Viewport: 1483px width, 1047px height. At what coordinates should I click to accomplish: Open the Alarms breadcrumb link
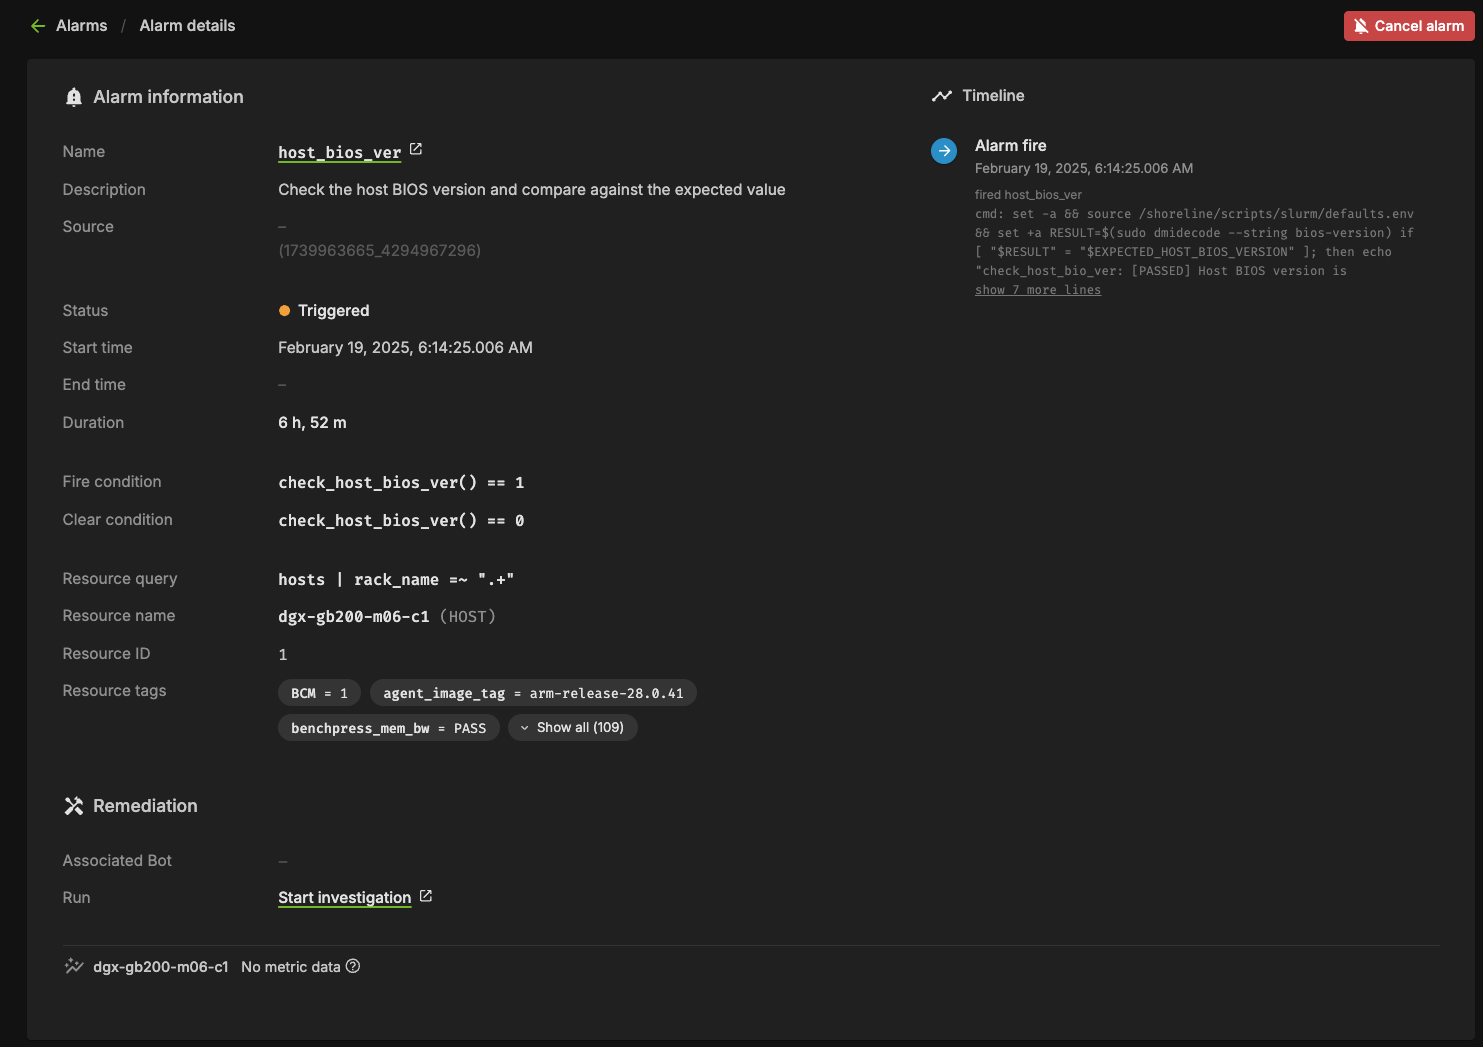(81, 26)
